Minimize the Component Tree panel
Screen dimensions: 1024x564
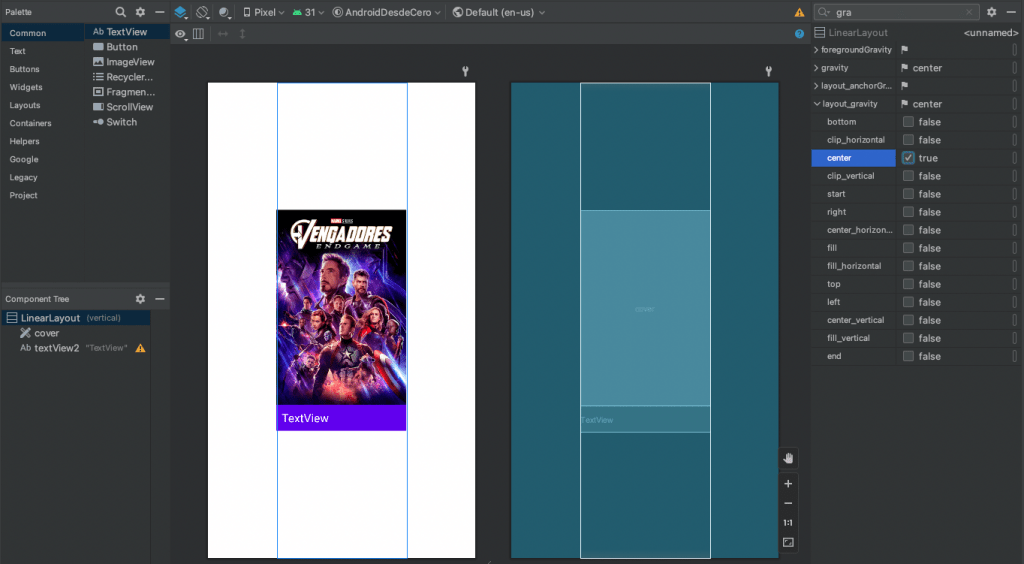click(159, 298)
